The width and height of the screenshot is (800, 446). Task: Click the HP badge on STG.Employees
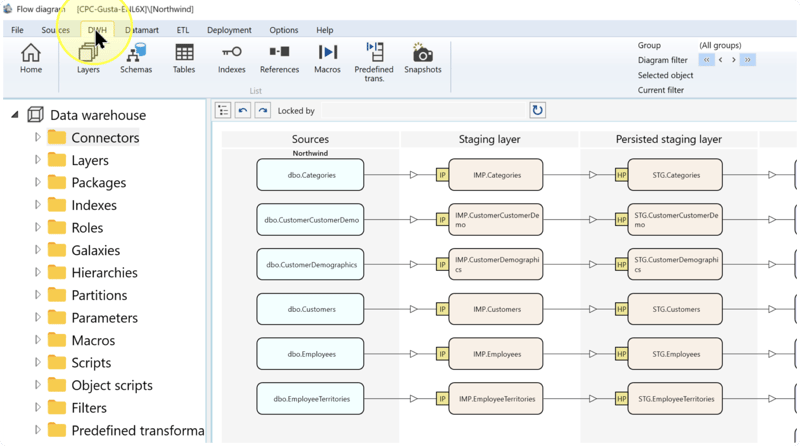click(621, 354)
